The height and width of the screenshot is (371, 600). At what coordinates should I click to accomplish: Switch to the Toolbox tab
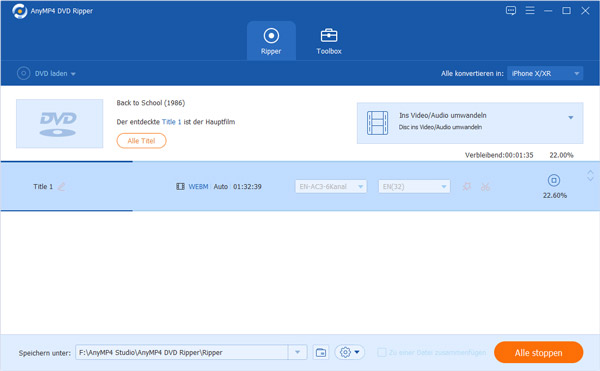[x=329, y=41]
